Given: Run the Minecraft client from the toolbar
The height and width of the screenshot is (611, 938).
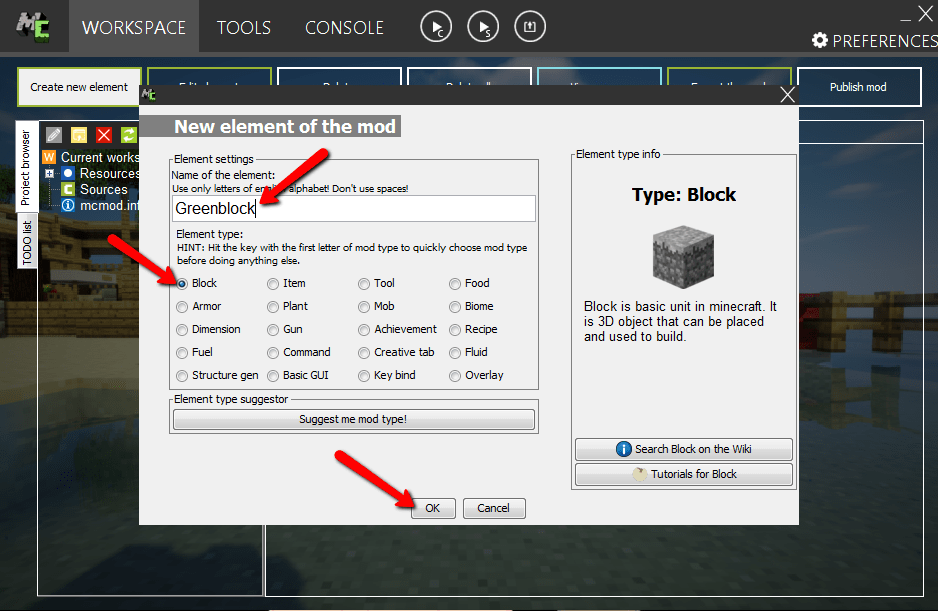Looking at the screenshot, I should coord(435,27).
